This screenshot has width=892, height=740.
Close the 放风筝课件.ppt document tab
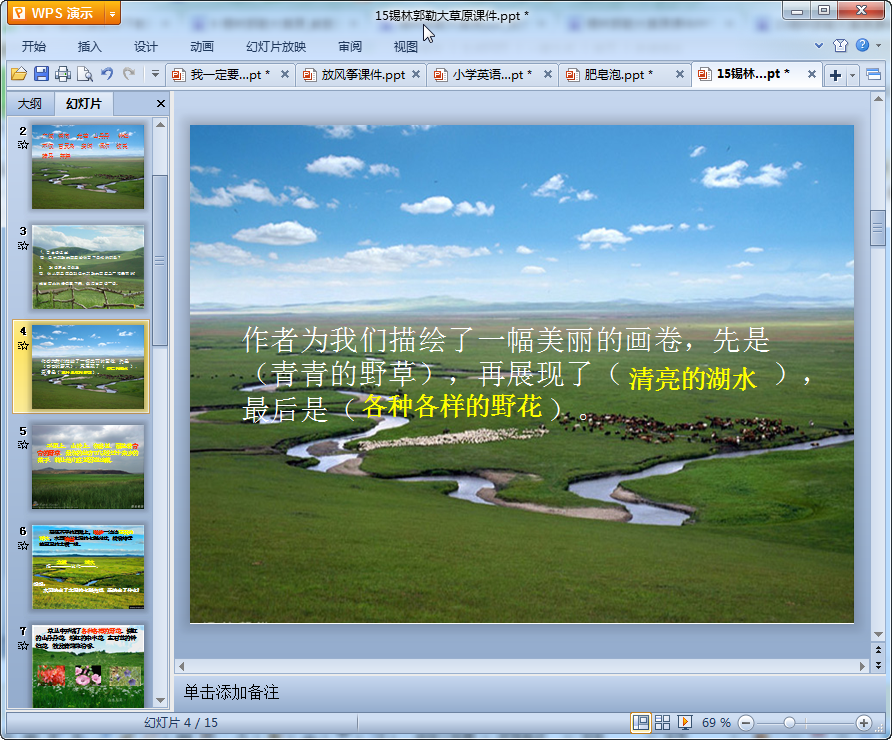(416, 74)
